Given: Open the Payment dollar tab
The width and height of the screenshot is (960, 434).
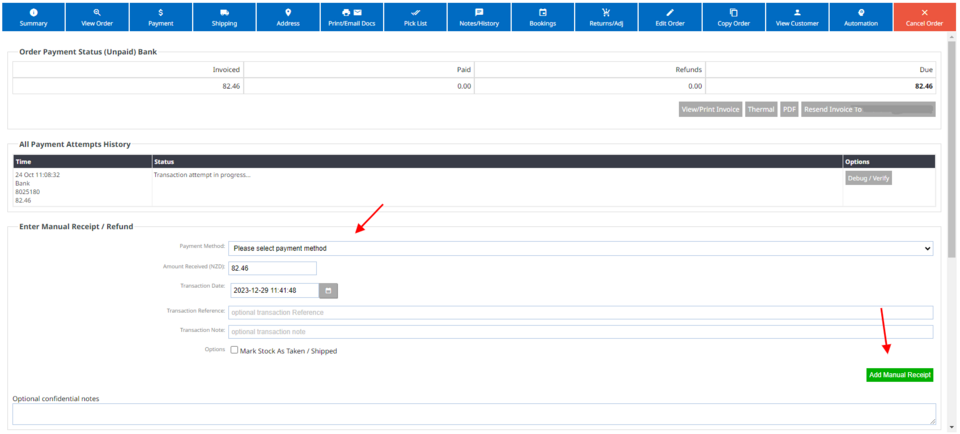Looking at the screenshot, I should click(160, 16).
